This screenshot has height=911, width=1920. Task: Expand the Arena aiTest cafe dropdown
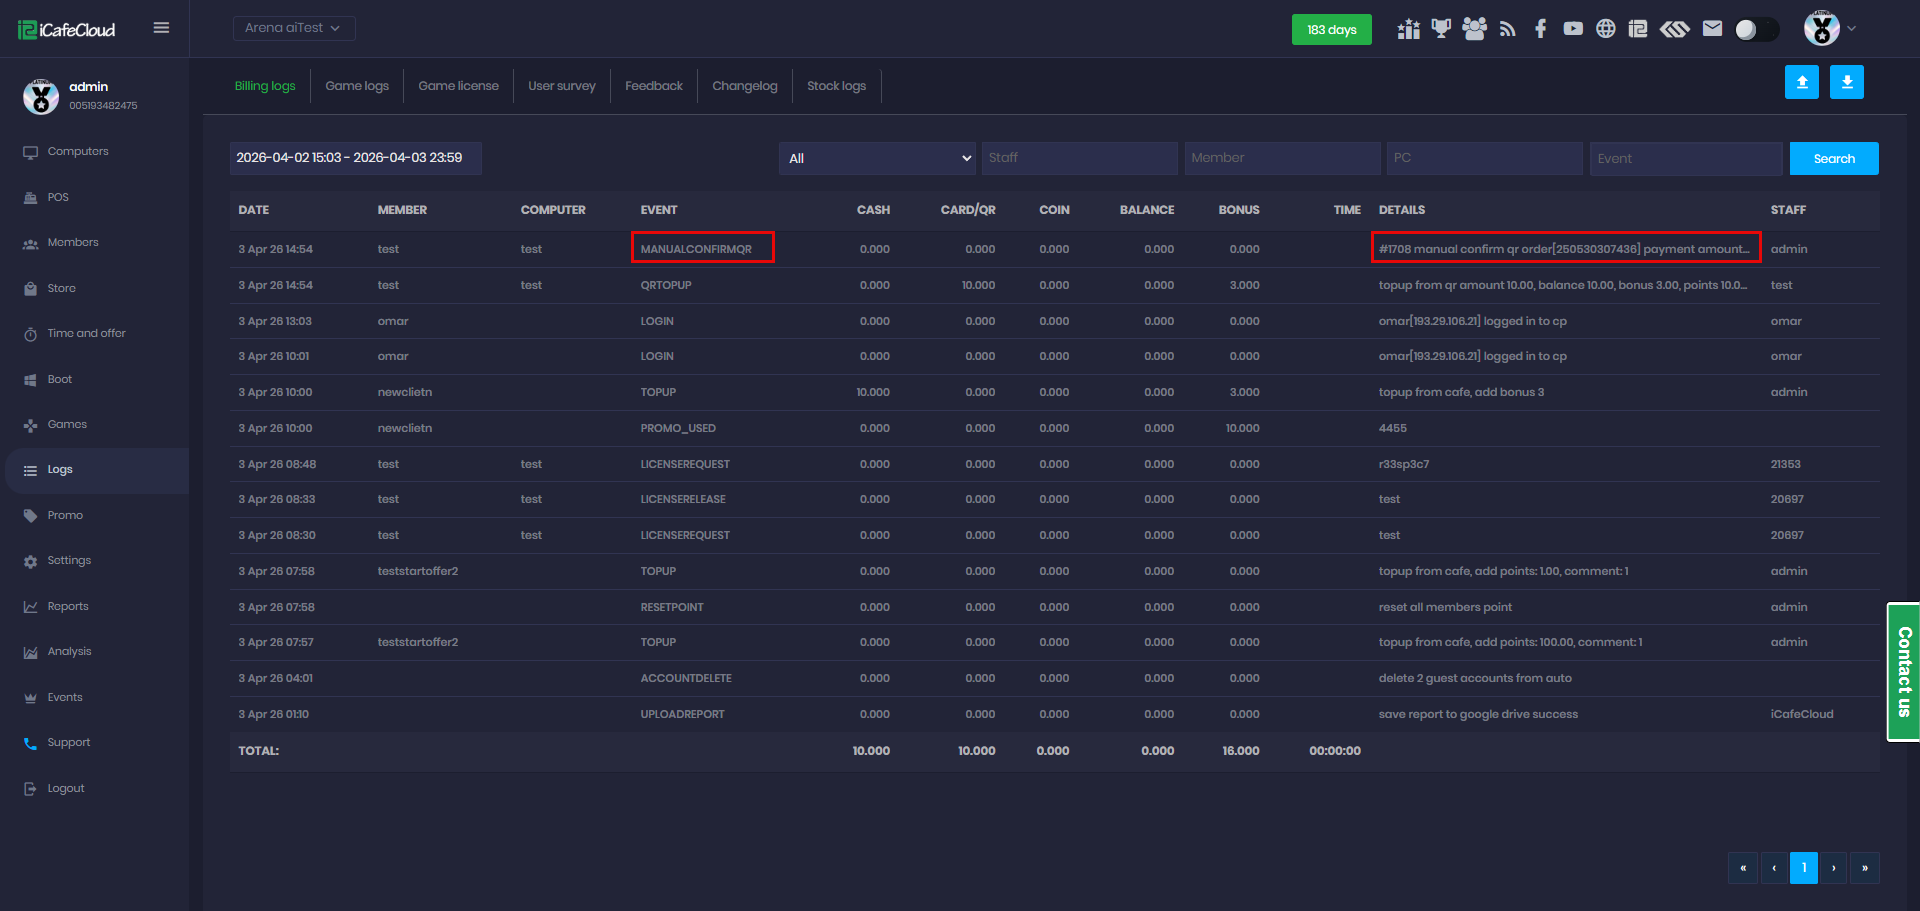pyautogui.click(x=293, y=28)
